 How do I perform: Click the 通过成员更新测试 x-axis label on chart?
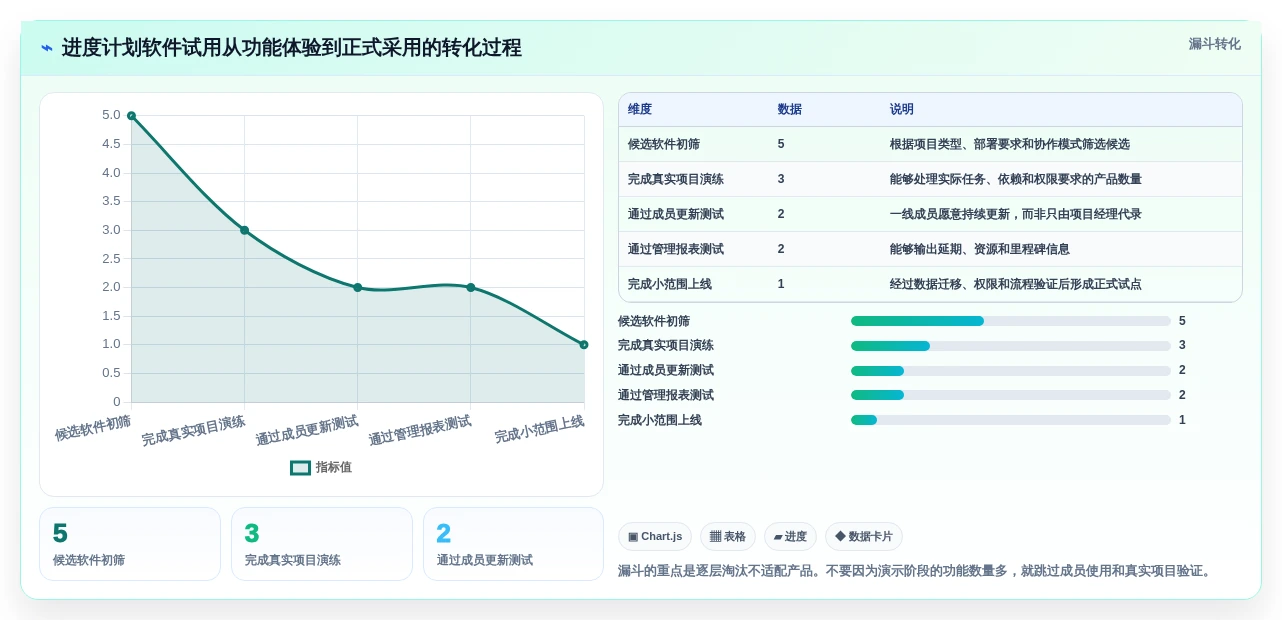307,431
